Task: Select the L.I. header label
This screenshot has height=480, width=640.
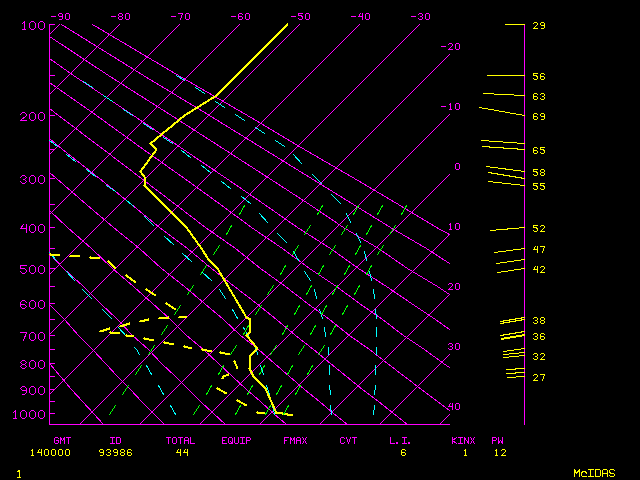Action: pos(401,440)
